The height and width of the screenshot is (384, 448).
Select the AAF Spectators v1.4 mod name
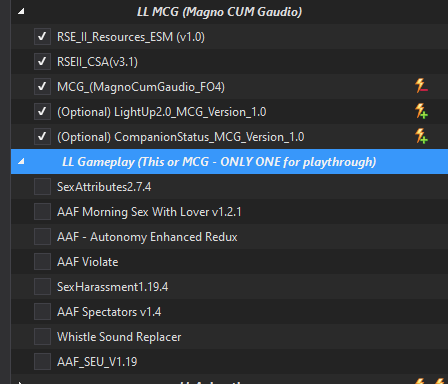pyautogui.click(x=109, y=312)
